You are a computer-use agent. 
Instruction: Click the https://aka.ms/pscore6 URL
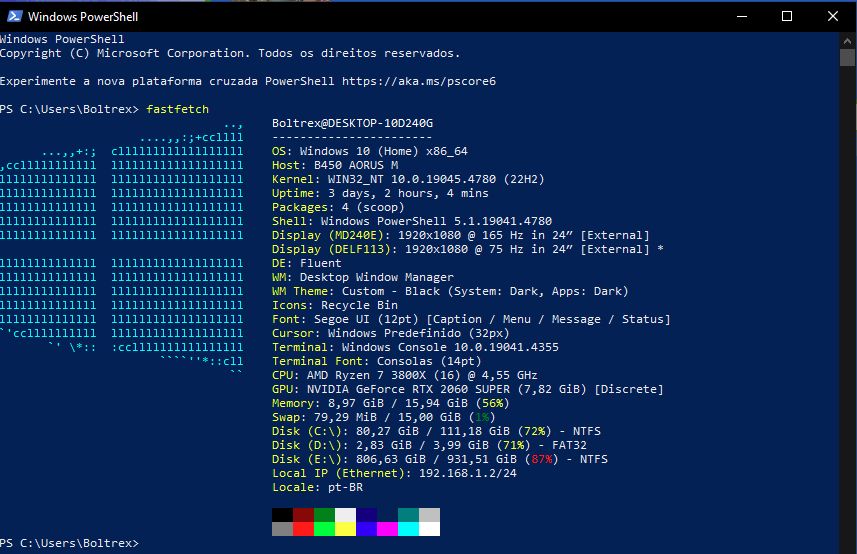pyautogui.click(x=419, y=81)
